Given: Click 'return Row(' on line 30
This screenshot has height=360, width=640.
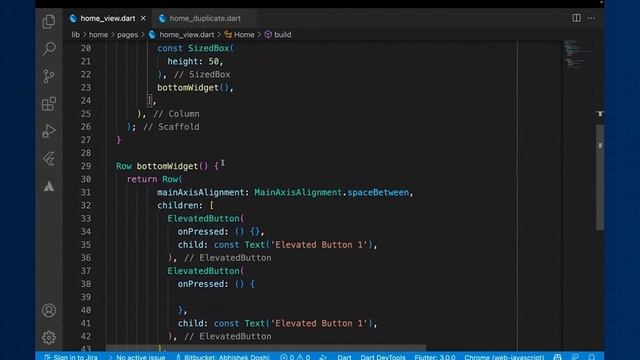Looking at the screenshot, I should point(154,179).
